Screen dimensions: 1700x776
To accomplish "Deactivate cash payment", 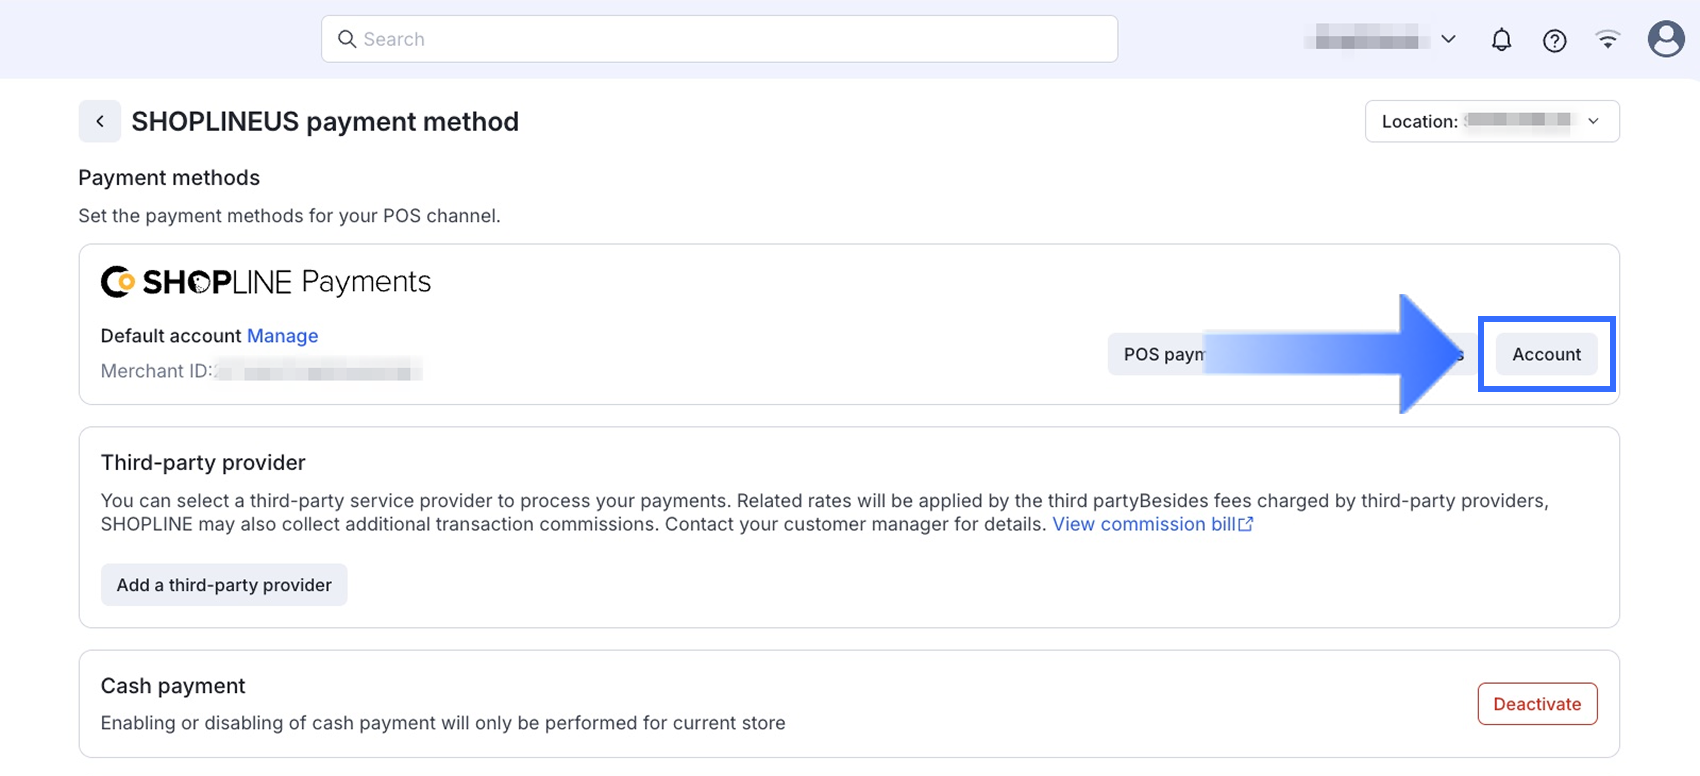I will click(x=1536, y=704).
